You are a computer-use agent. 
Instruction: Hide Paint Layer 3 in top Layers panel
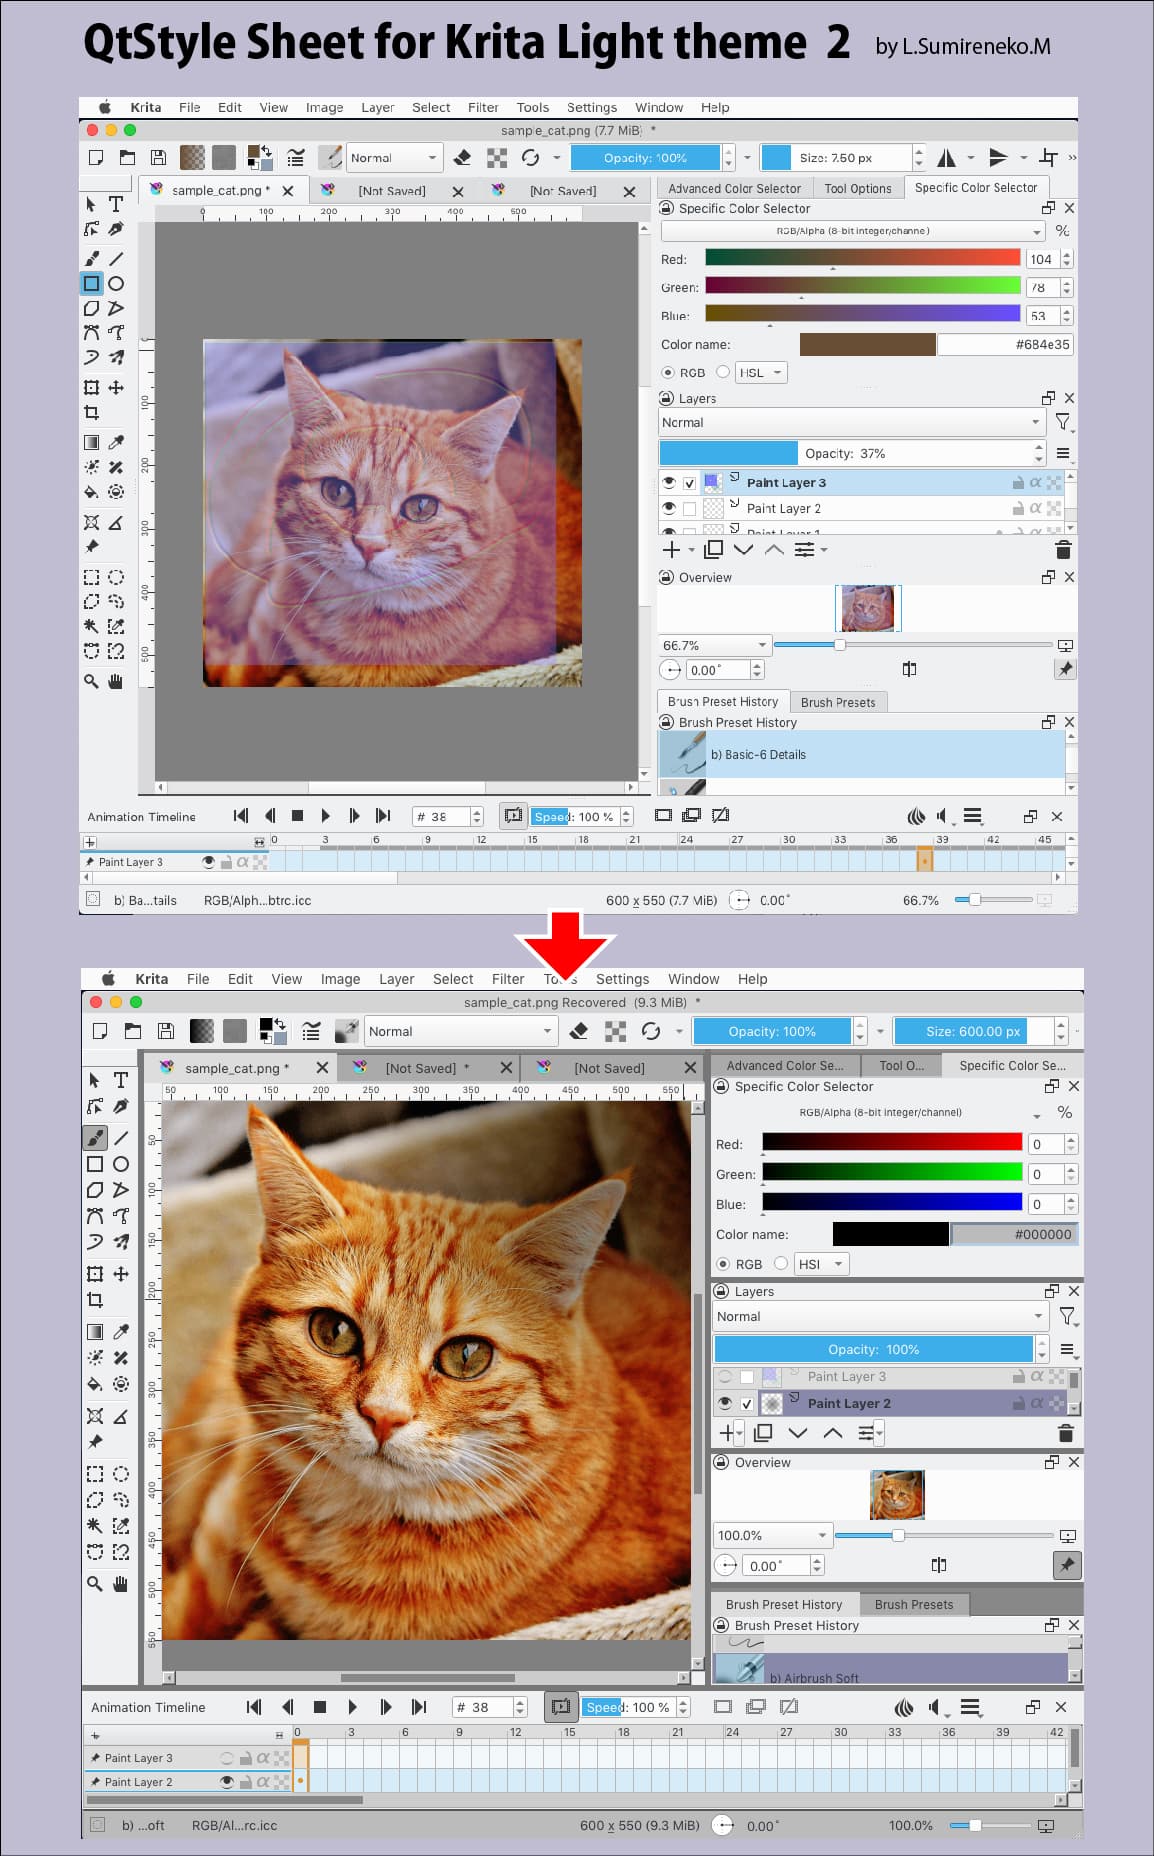[669, 482]
